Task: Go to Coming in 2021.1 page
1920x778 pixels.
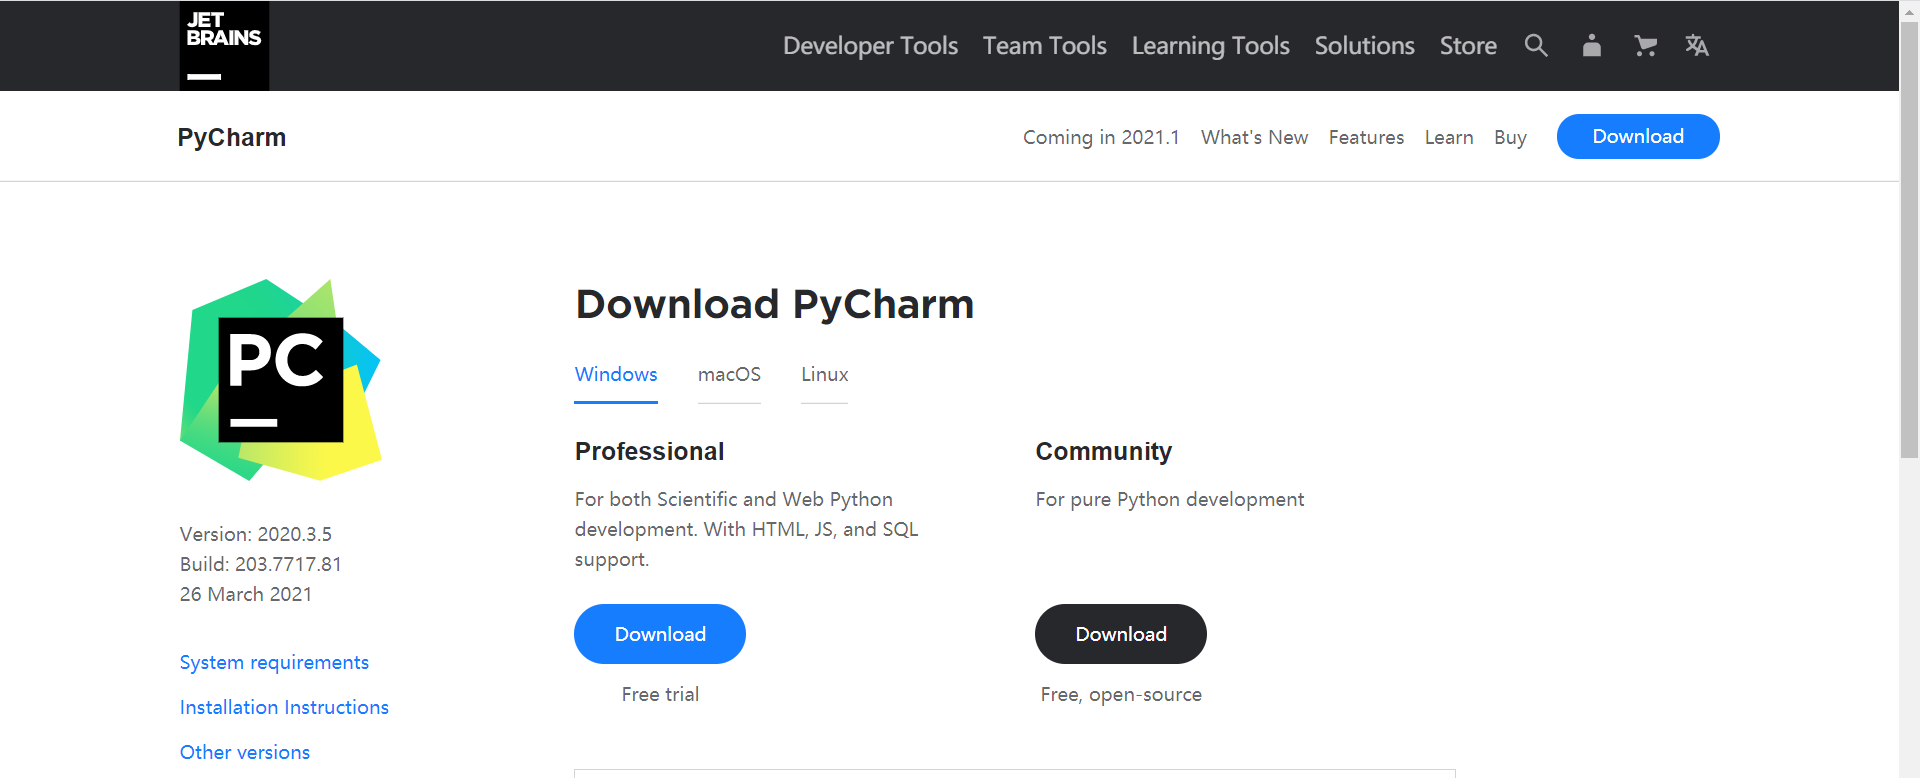Action: pyautogui.click(x=1101, y=137)
